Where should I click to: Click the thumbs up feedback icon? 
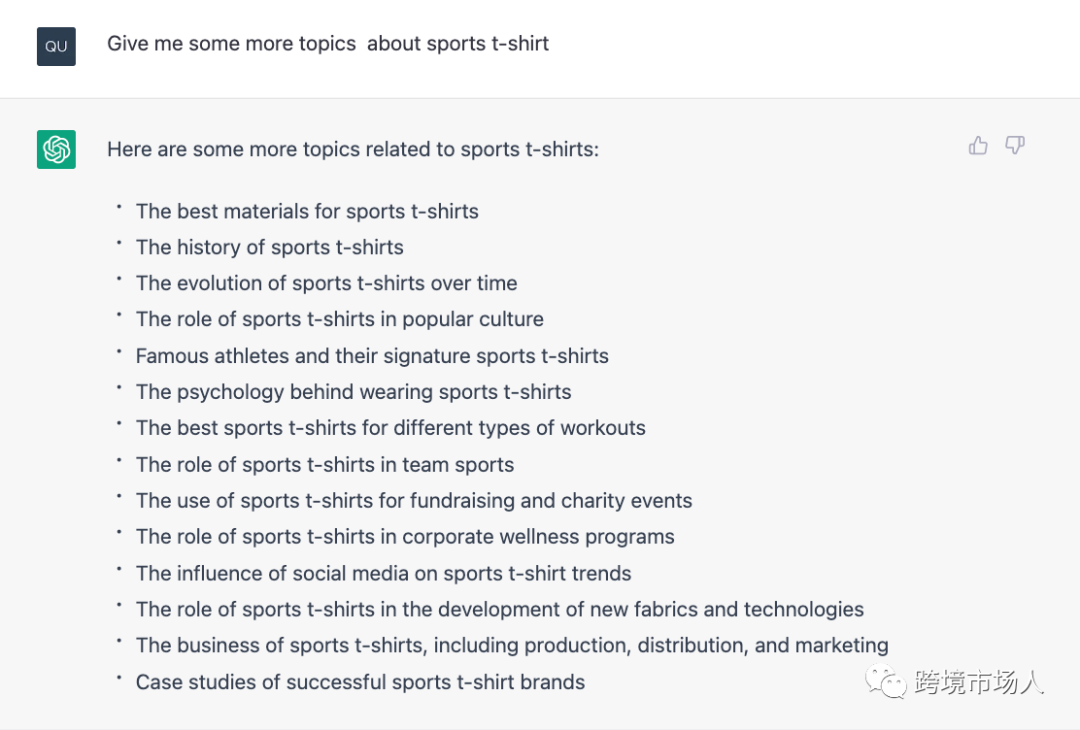point(978,146)
